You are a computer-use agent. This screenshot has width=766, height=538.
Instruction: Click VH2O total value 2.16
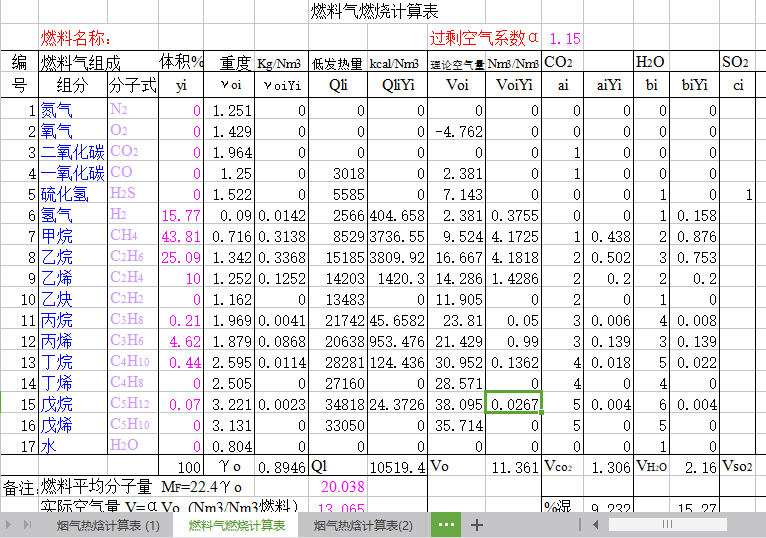point(694,467)
